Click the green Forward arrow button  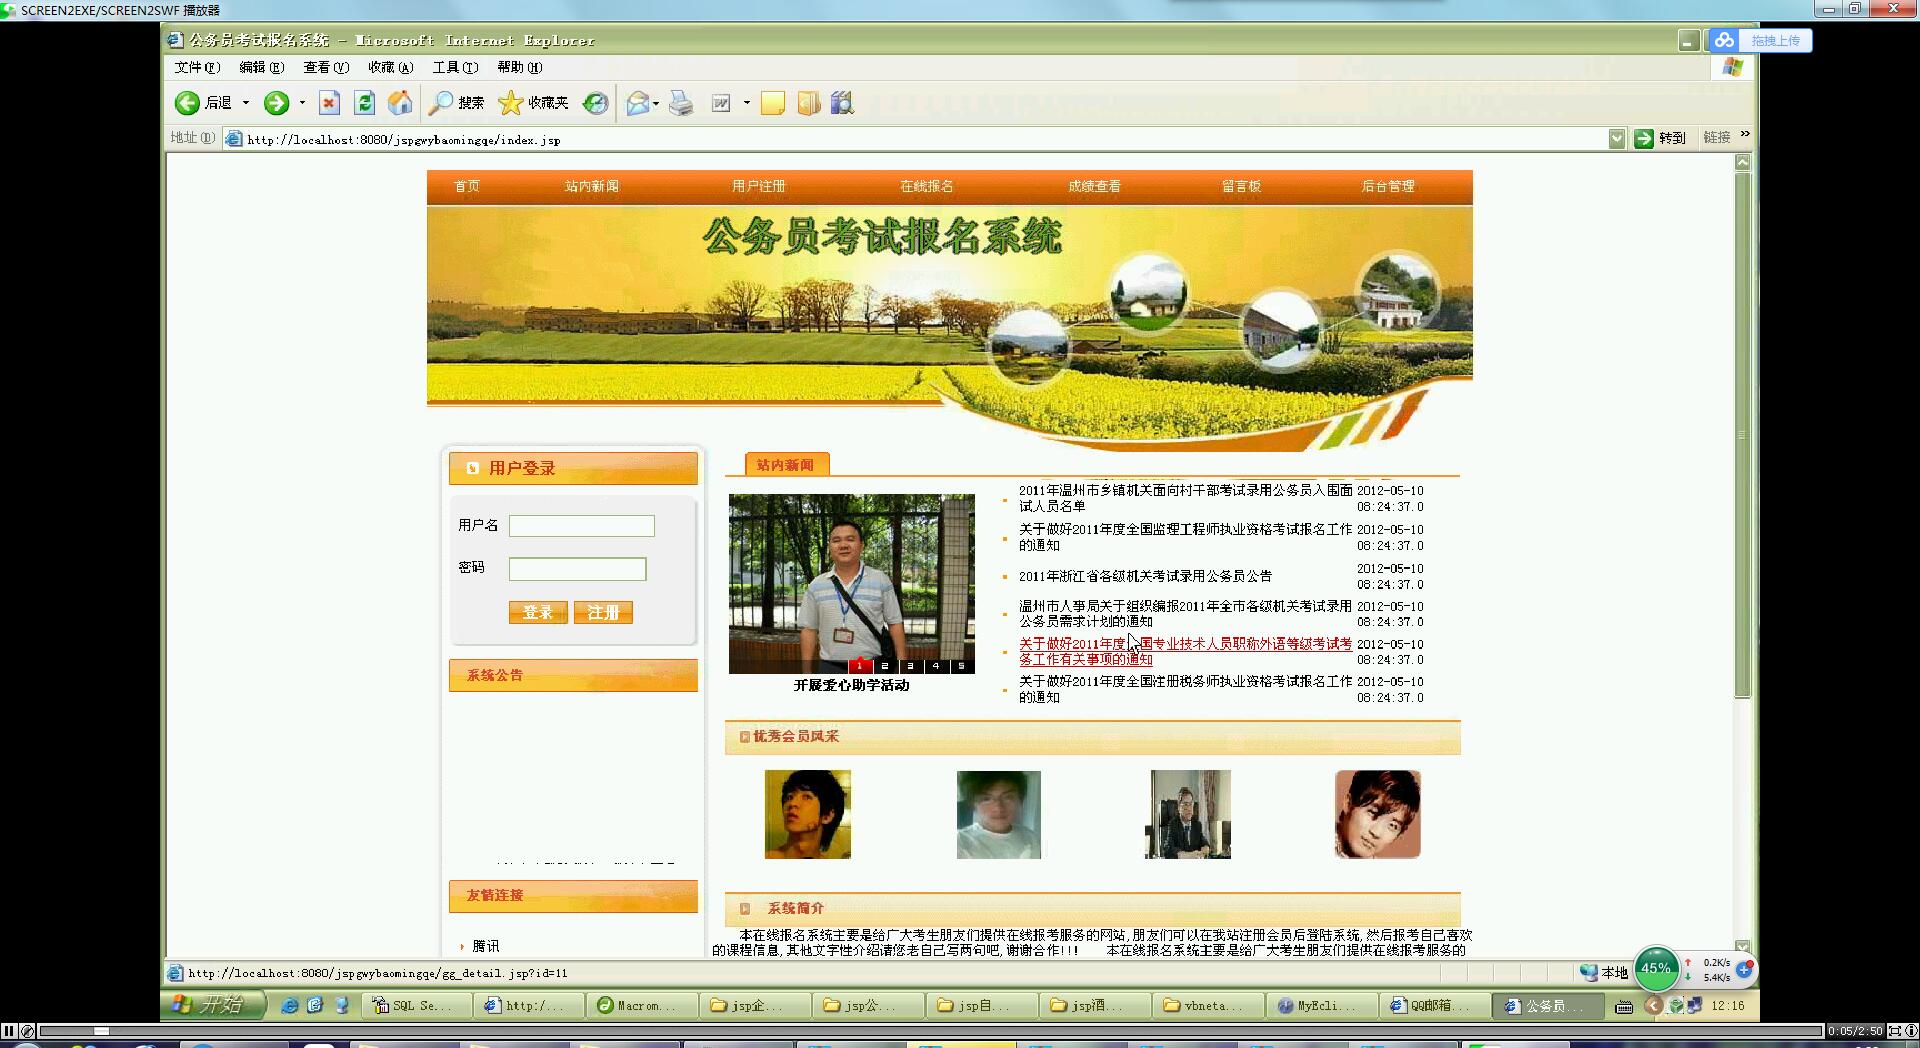(x=276, y=103)
